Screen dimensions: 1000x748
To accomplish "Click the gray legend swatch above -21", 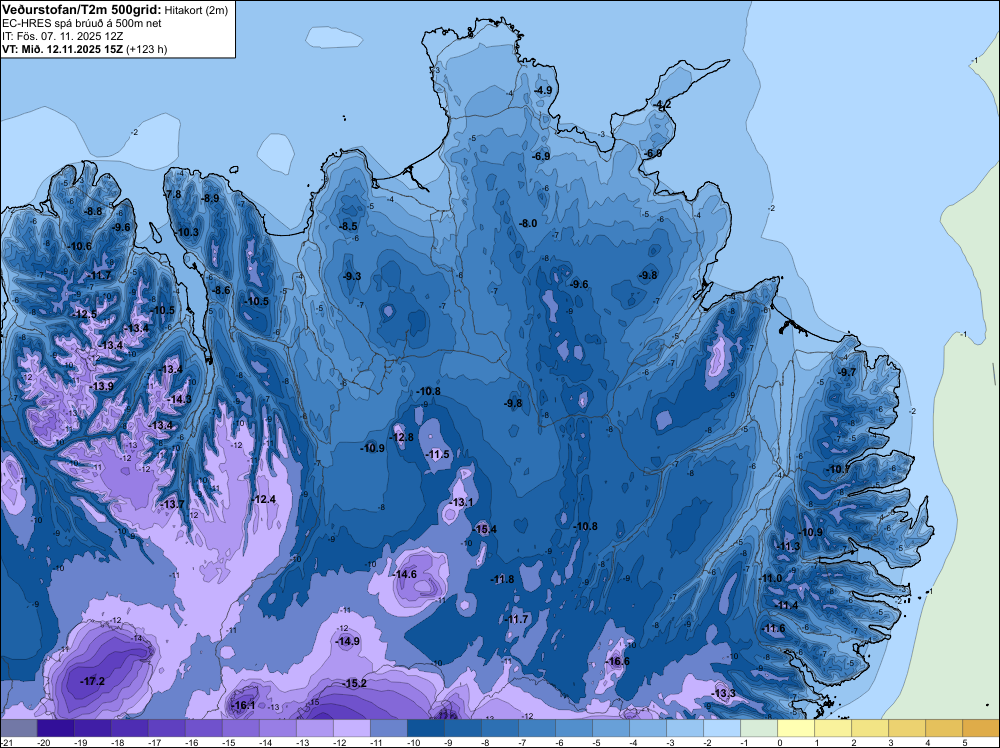I will click(x=18, y=728).
